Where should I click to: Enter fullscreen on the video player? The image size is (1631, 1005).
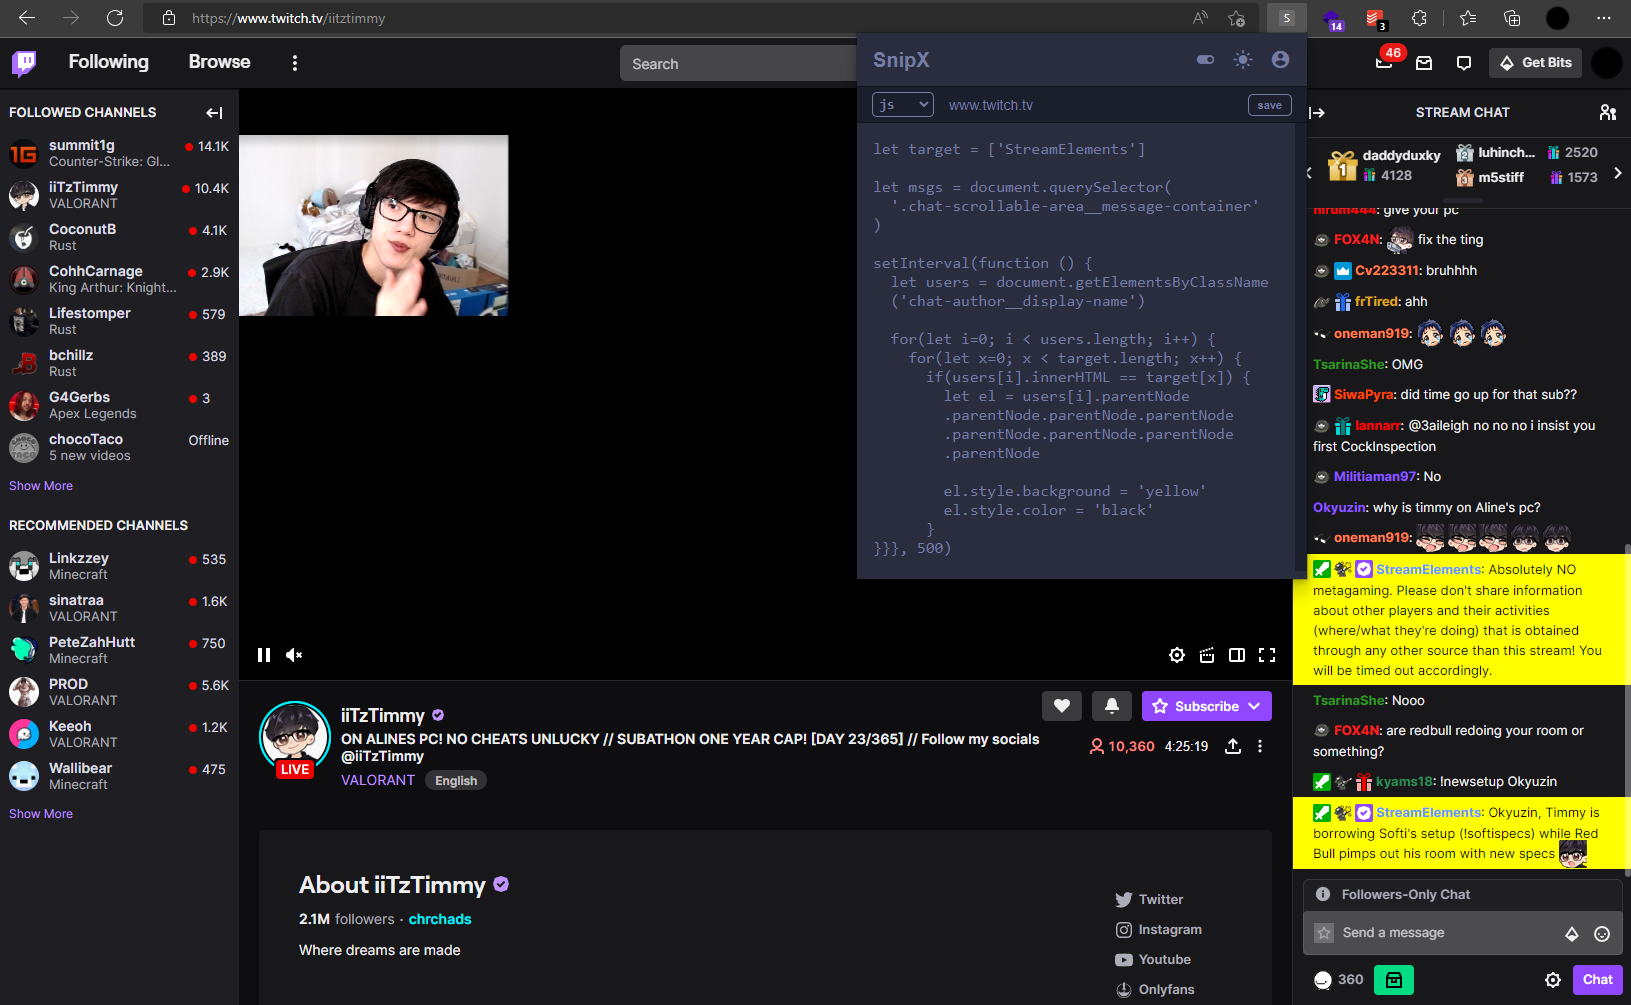(x=1267, y=655)
